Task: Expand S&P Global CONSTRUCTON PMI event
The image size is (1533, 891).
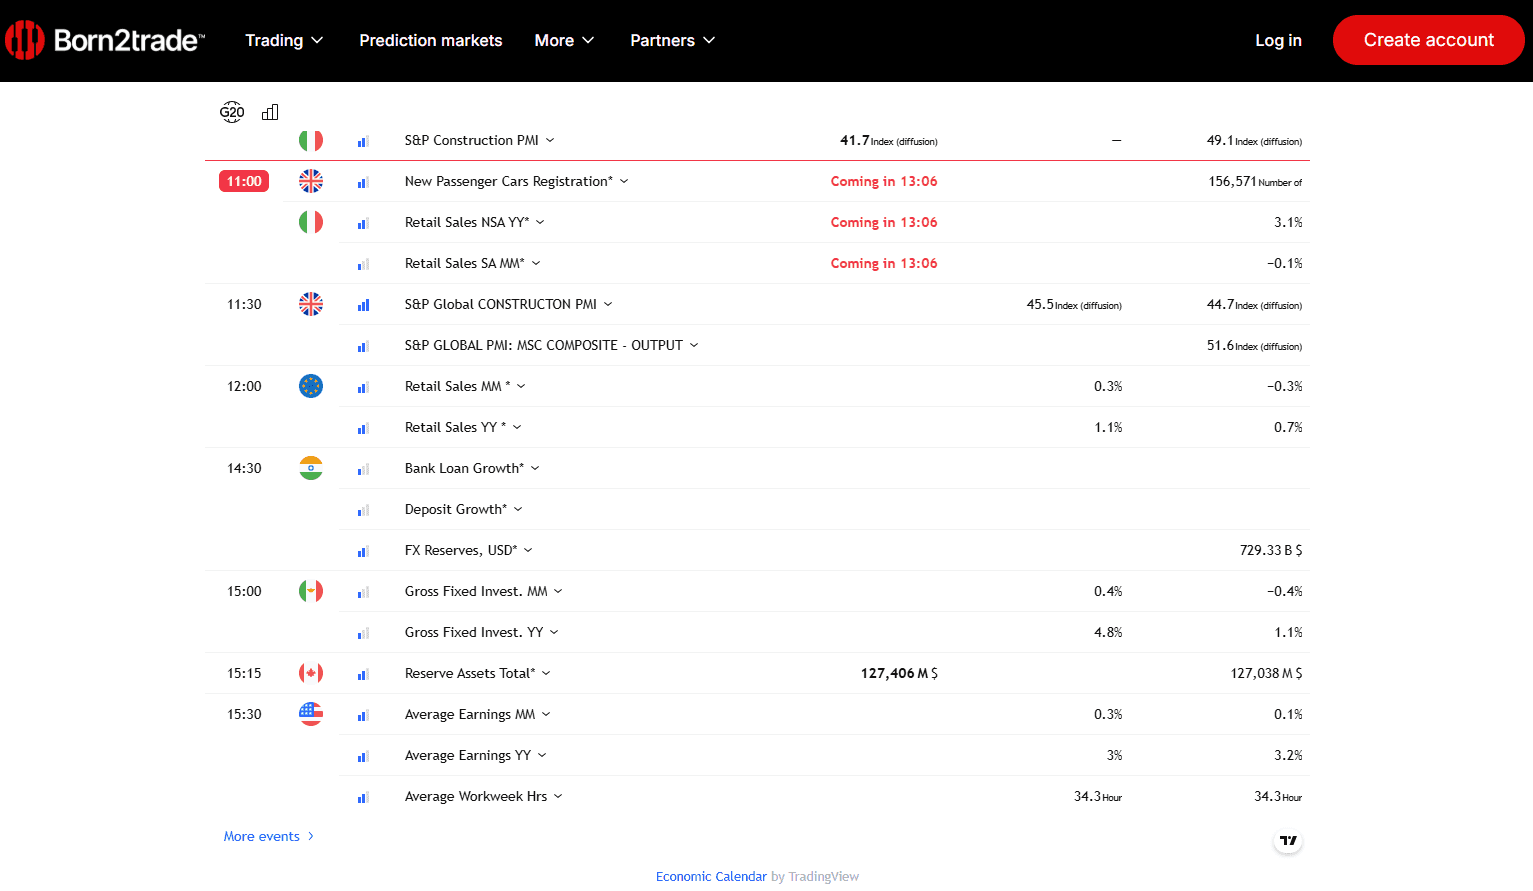Action: pos(608,304)
